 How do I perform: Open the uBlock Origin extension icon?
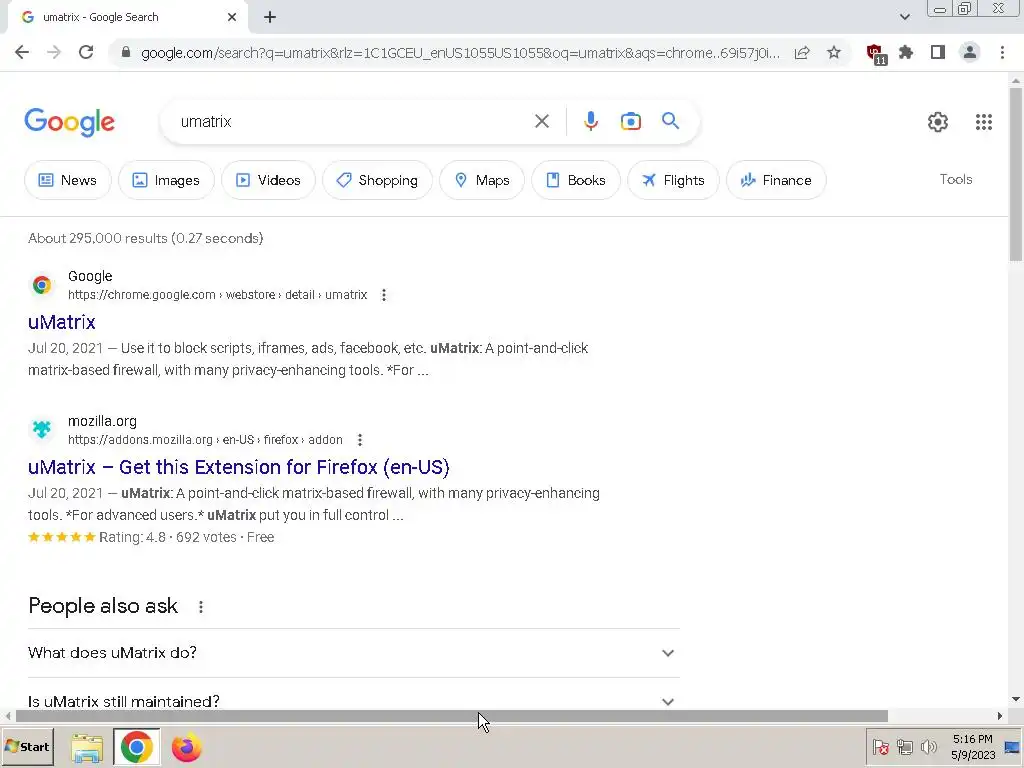[x=875, y=54]
